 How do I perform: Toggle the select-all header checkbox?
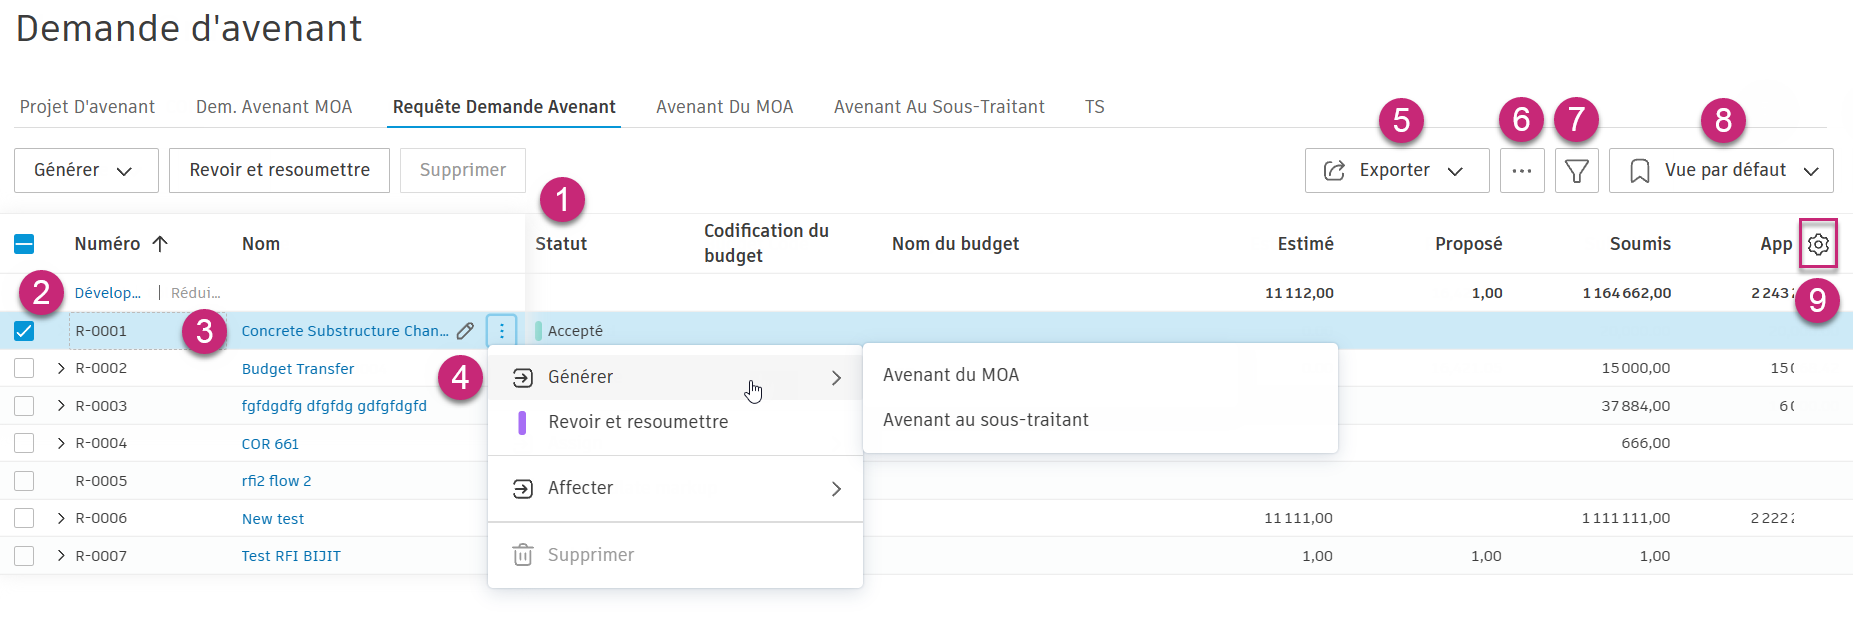click(24, 244)
